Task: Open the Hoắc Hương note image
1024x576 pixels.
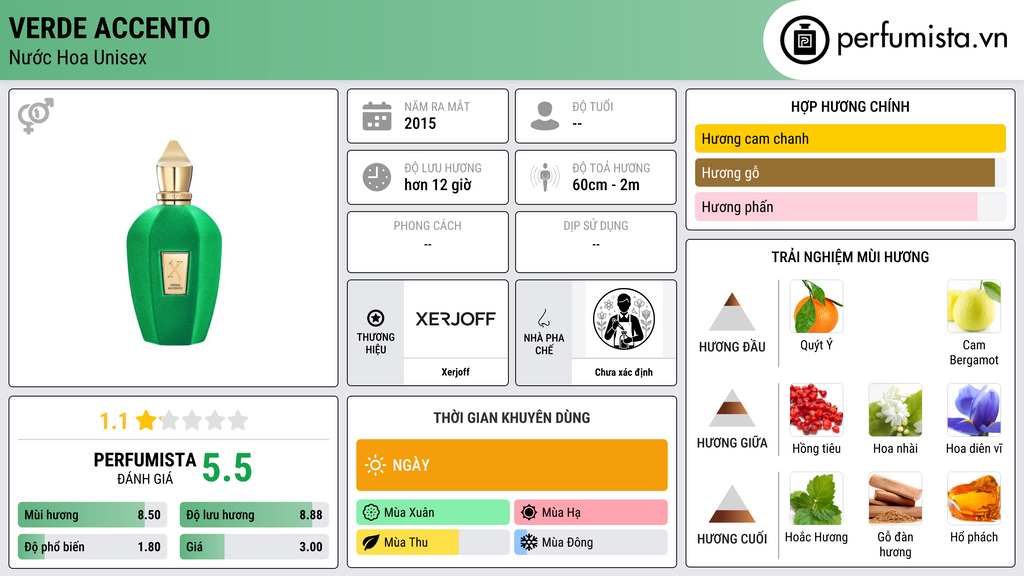Action: pos(816,498)
